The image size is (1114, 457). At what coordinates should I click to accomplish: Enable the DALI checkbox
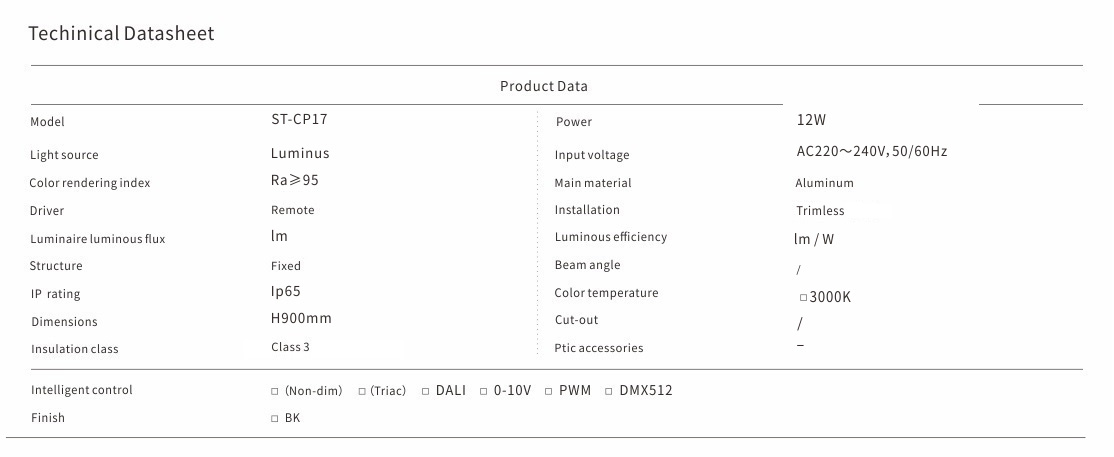(x=425, y=391)
